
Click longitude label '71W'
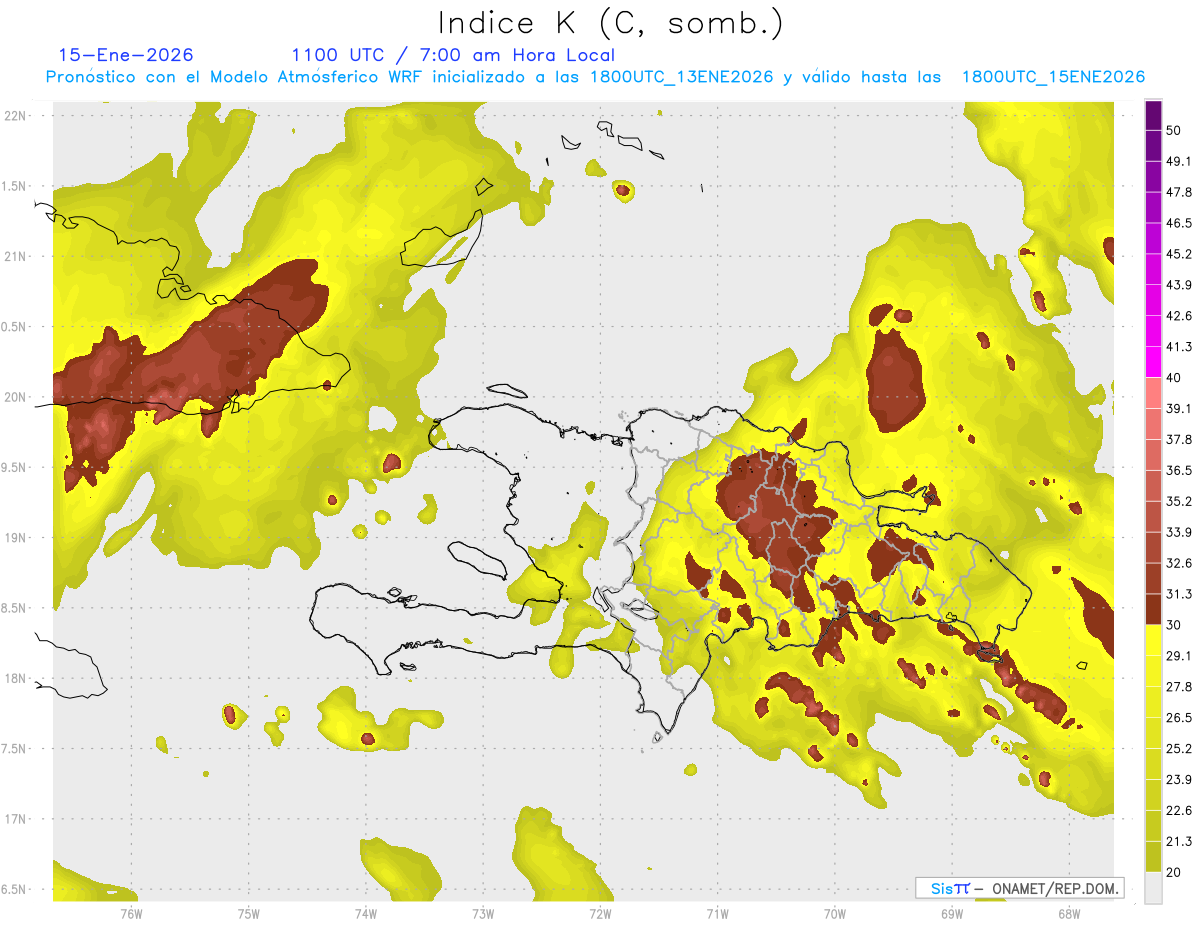(717, 913)
